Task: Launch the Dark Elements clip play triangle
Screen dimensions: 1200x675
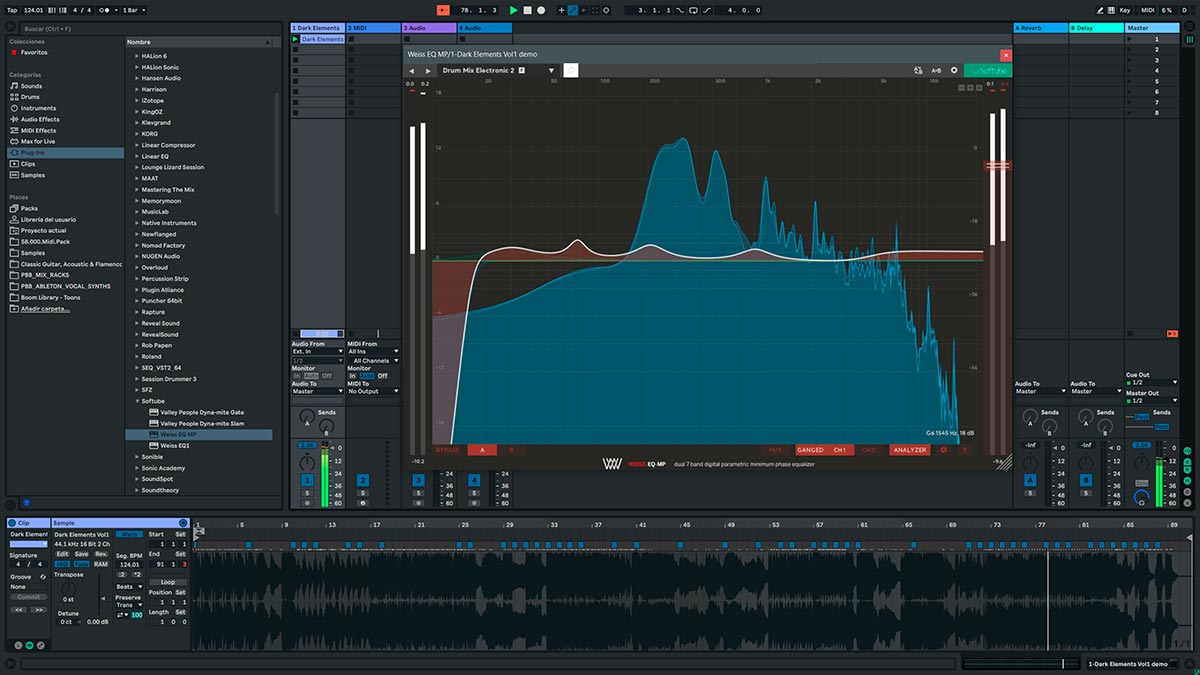Action: pos(296,39)
